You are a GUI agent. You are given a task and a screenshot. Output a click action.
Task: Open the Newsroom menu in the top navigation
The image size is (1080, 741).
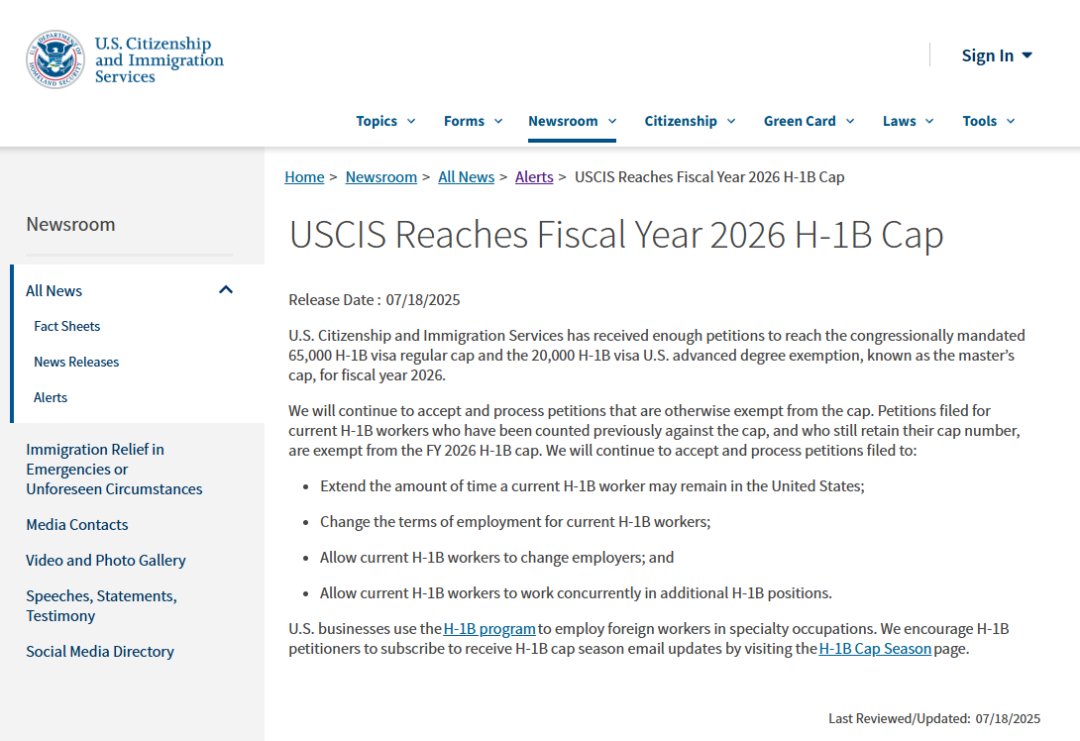(x=571, y=121)
